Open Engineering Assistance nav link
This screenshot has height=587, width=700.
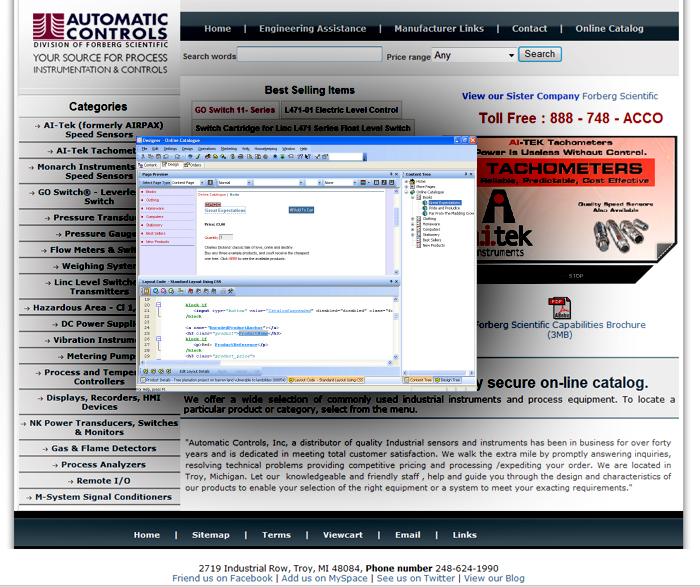312,29
